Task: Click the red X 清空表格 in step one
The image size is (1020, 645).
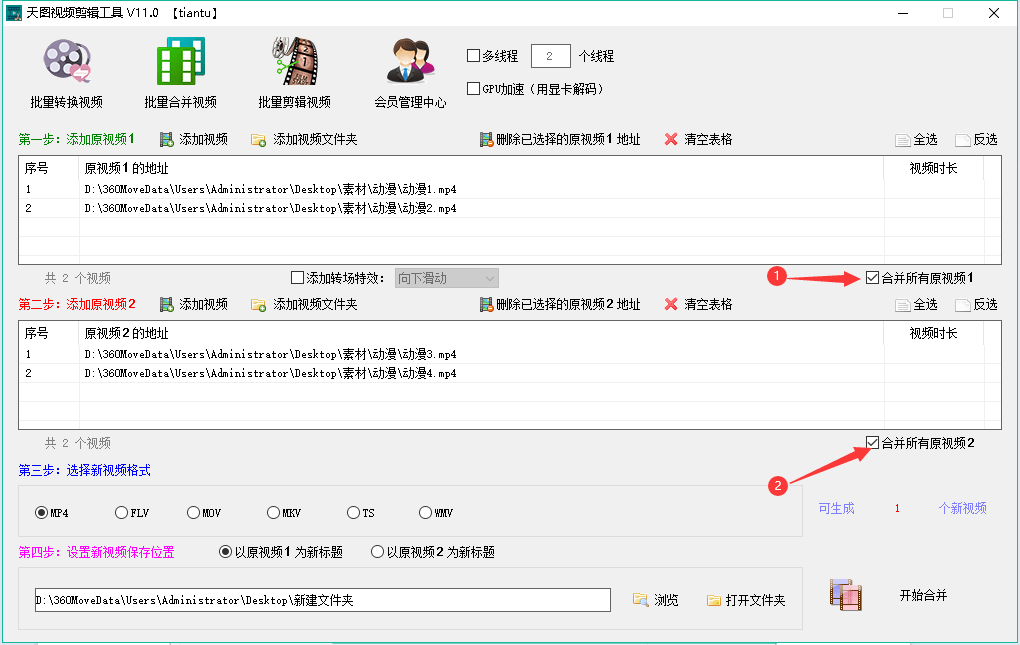Action: tap(671, 139)
